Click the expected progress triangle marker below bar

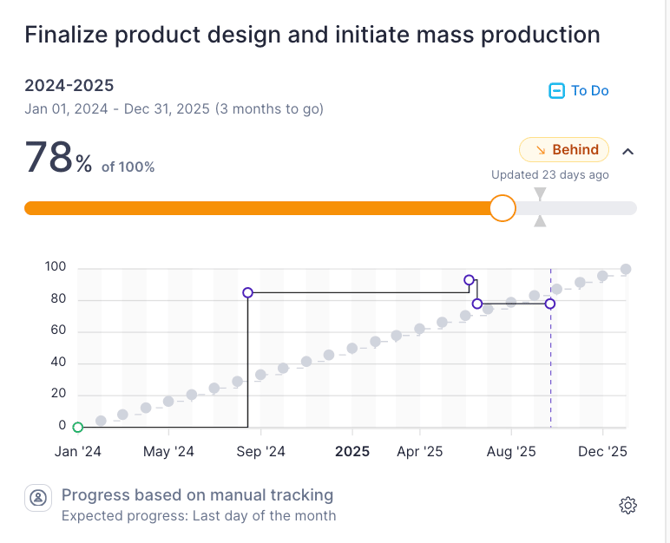click(540, 221)
